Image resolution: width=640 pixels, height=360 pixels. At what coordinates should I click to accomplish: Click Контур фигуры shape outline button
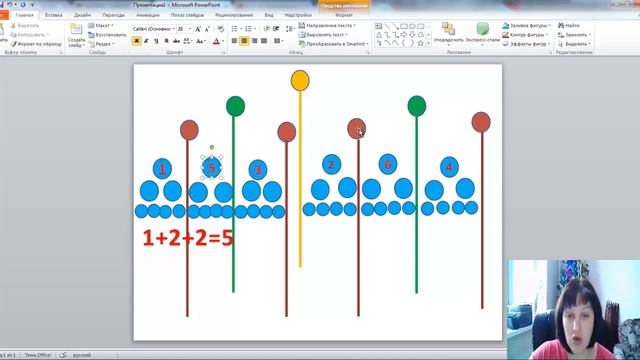tap(526, 35)
